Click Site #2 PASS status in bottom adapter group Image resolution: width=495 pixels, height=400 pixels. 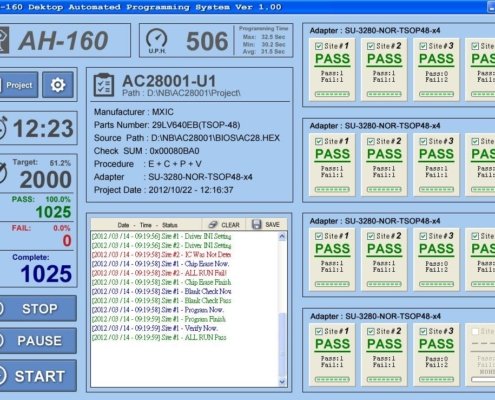[384, 344]
